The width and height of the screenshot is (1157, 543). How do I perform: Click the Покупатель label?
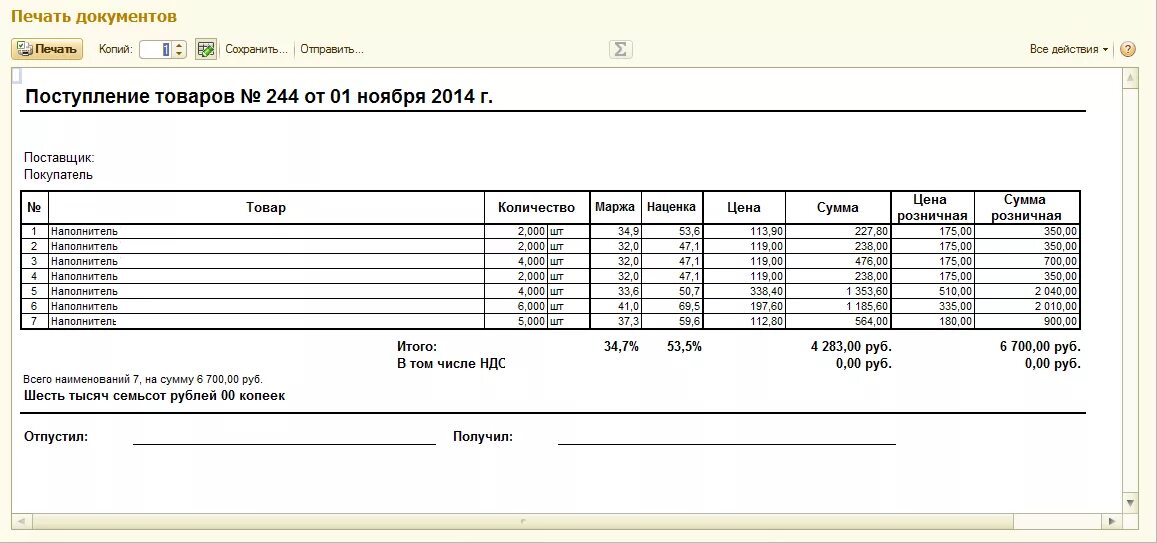(58, 176)
